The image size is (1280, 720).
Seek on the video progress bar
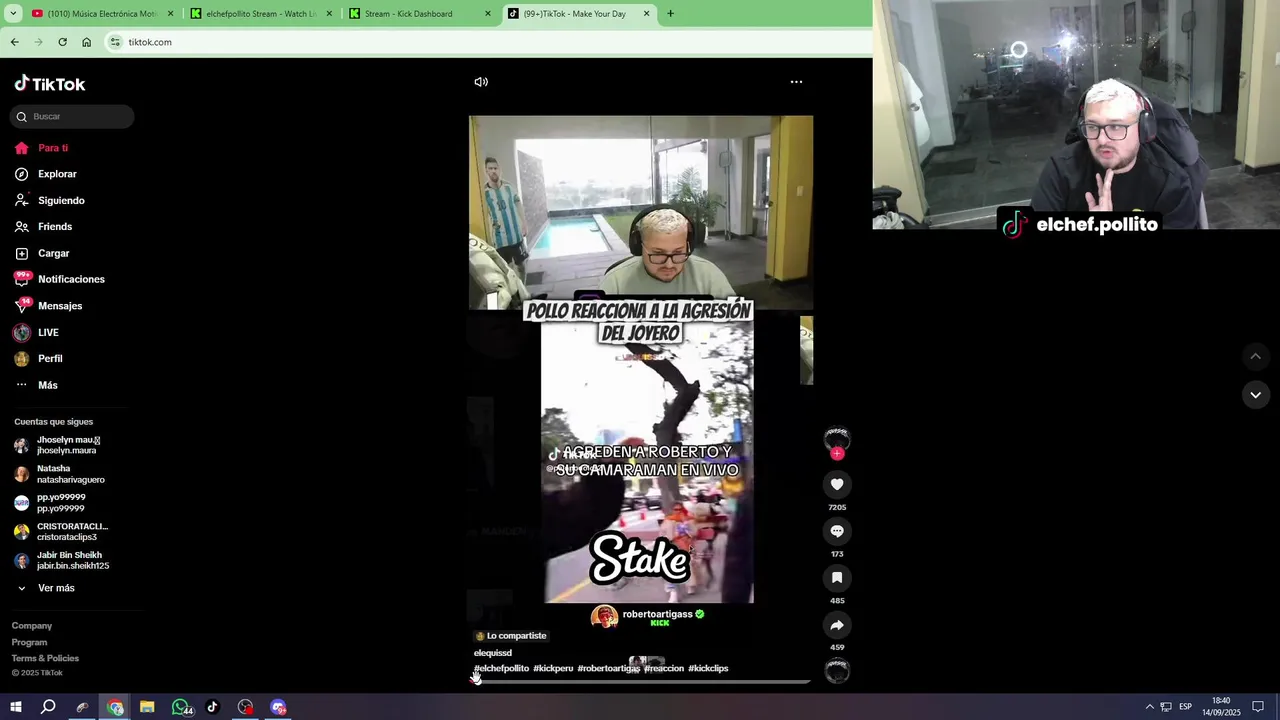pyautogui.click(x=641, y=682)
